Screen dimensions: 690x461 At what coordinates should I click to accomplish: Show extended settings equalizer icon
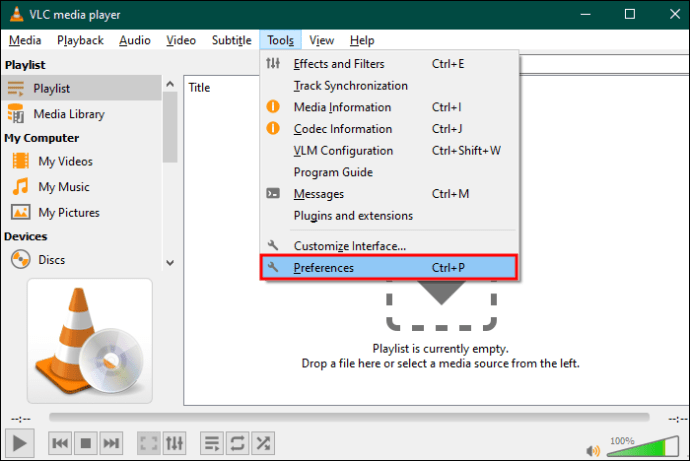[x=174, y=442]
